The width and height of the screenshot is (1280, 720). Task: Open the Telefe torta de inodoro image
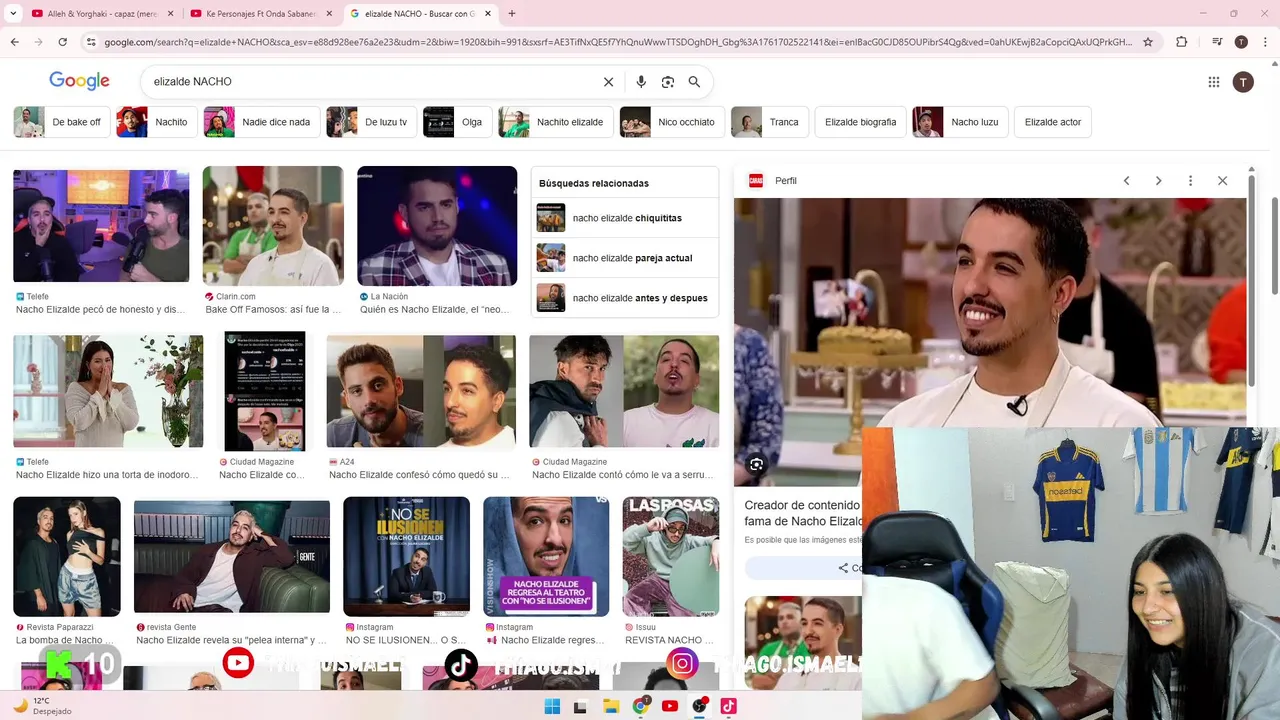click(x=108, y=391)
